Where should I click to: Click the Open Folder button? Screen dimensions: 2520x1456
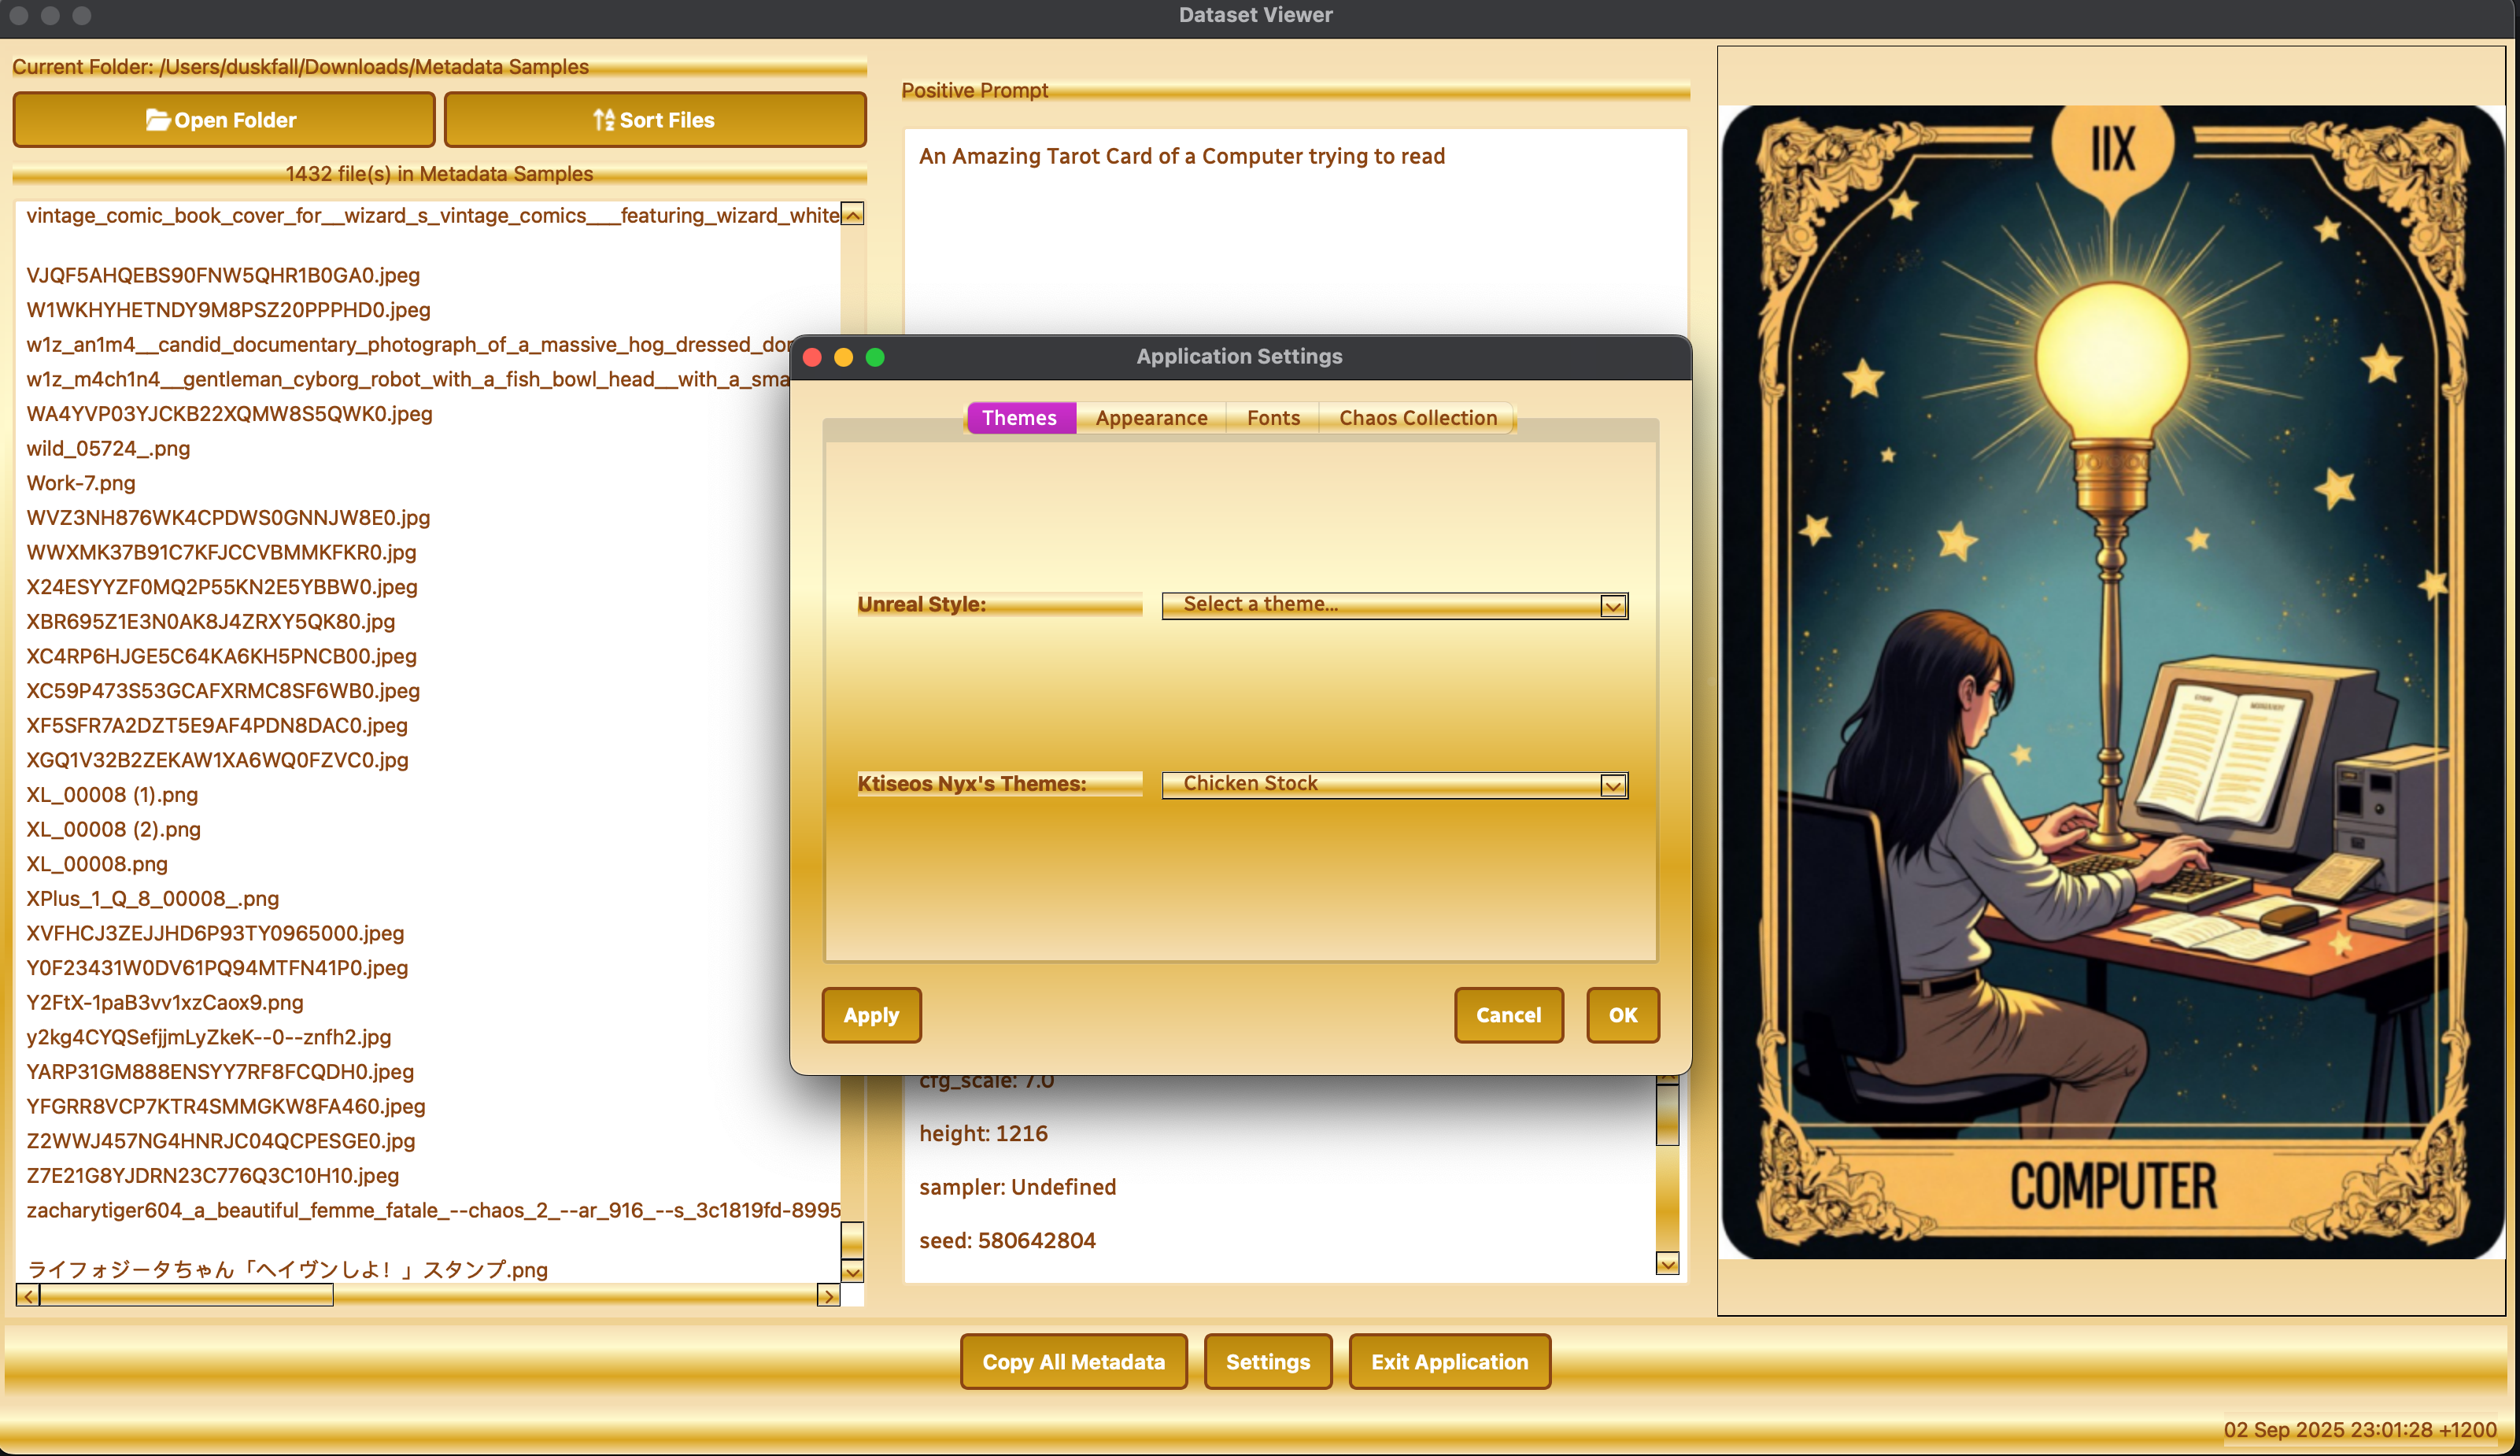223,120
